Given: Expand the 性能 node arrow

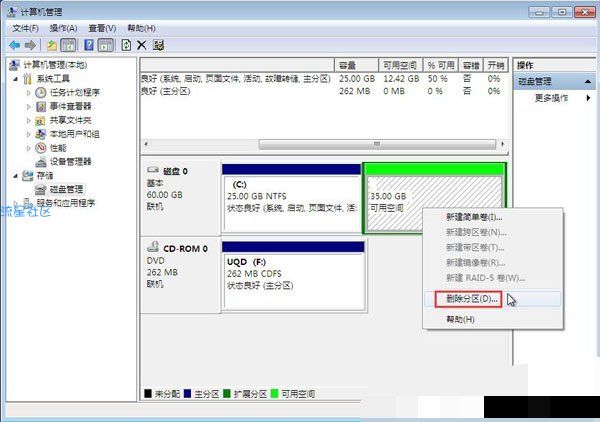Looking at the screenshot, I should point(28,148).
